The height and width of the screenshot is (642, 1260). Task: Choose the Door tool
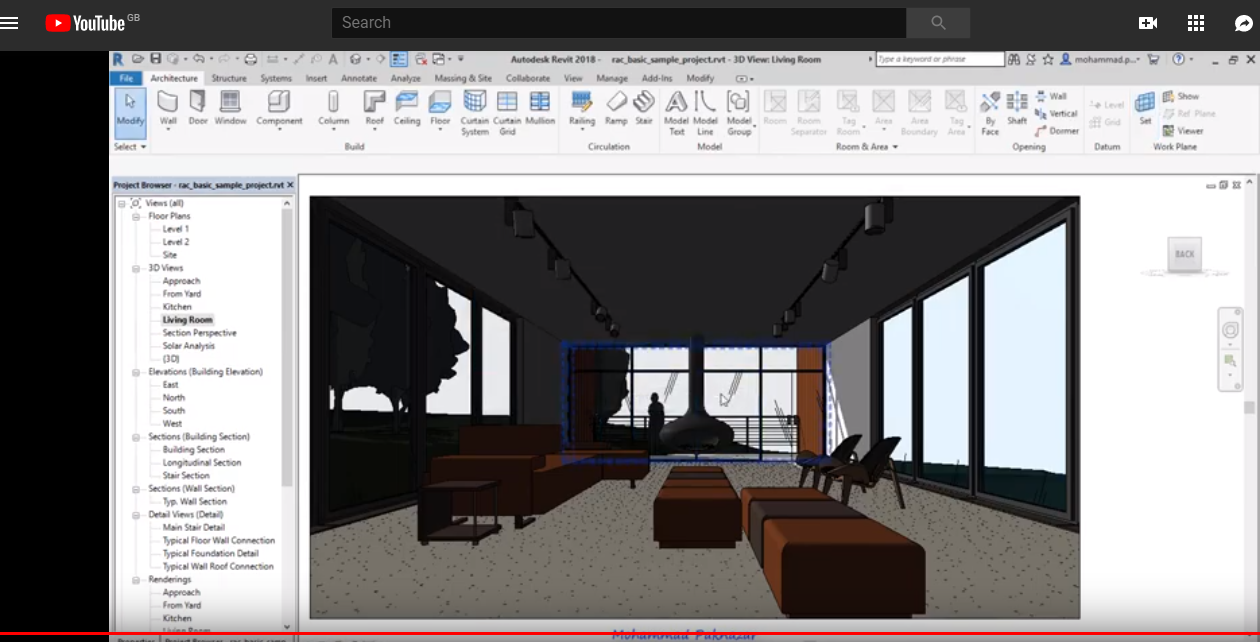tap(198, 109)
